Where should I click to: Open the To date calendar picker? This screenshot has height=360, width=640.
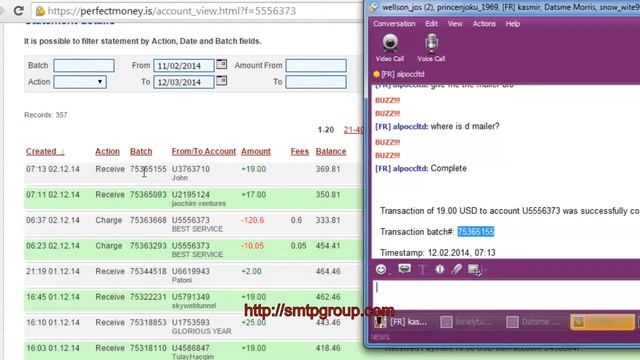click(221, 80)
